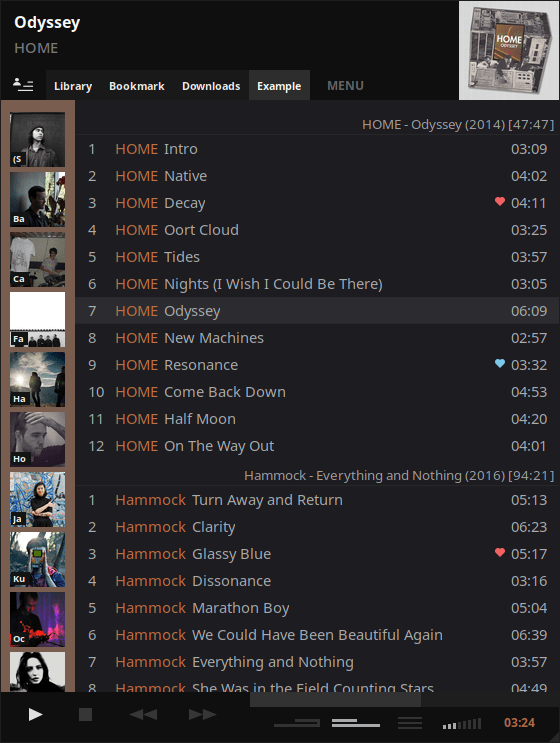Click the Play button
560x743 pixels.
click(36, 714)
